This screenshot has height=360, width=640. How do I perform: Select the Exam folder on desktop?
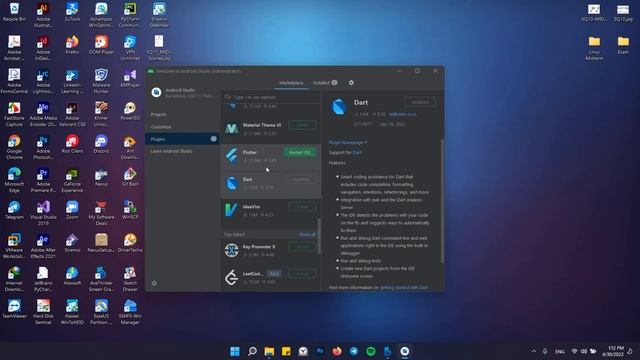point(623,45)
